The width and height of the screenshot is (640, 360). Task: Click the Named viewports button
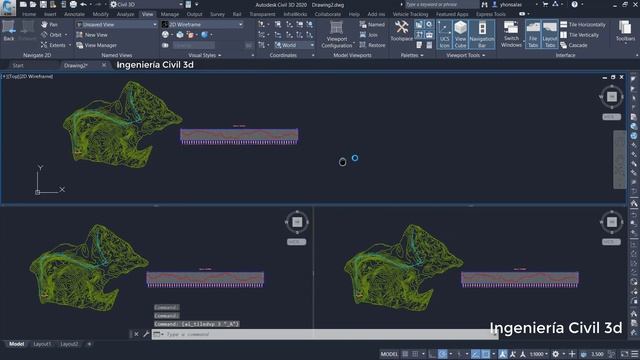[372, 24]
